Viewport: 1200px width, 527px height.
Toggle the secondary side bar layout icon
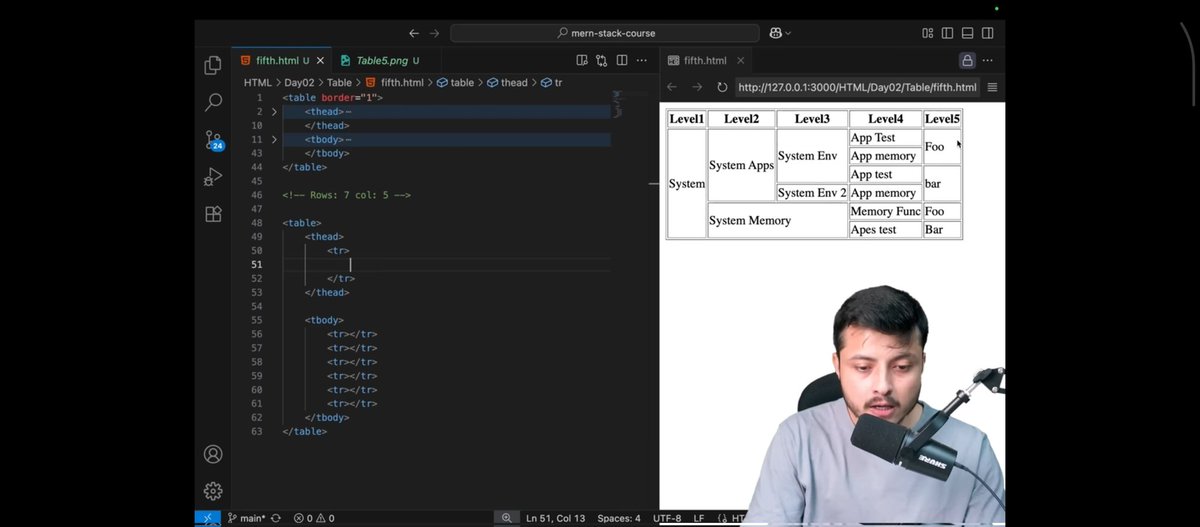coord(988,33)
